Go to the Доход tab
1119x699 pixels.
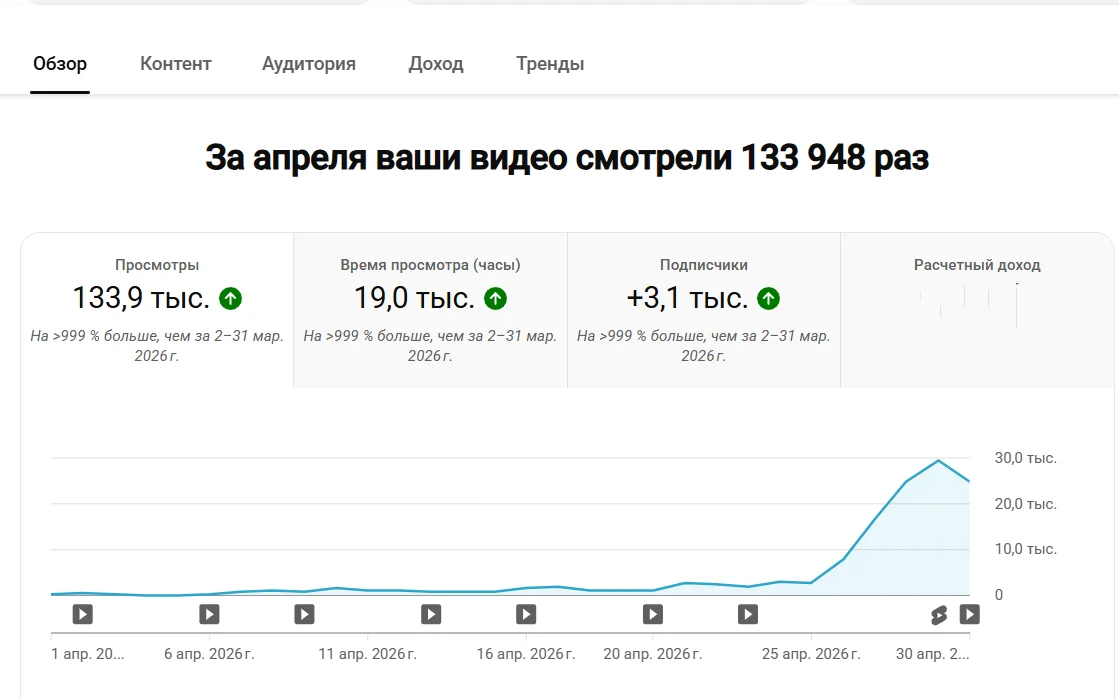point(436,64)
